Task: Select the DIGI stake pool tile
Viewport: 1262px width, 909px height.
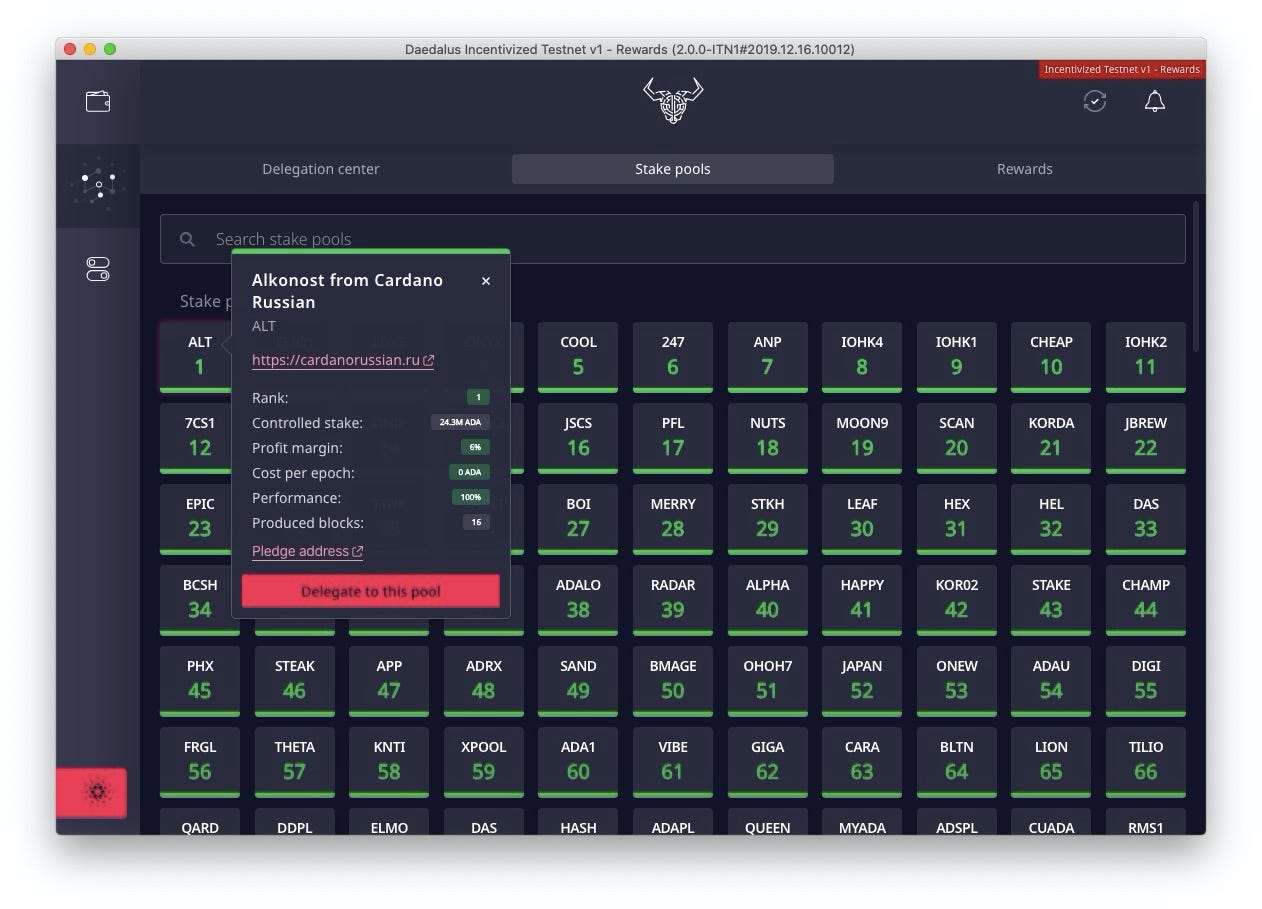Action: click(x=1146, y=681)
